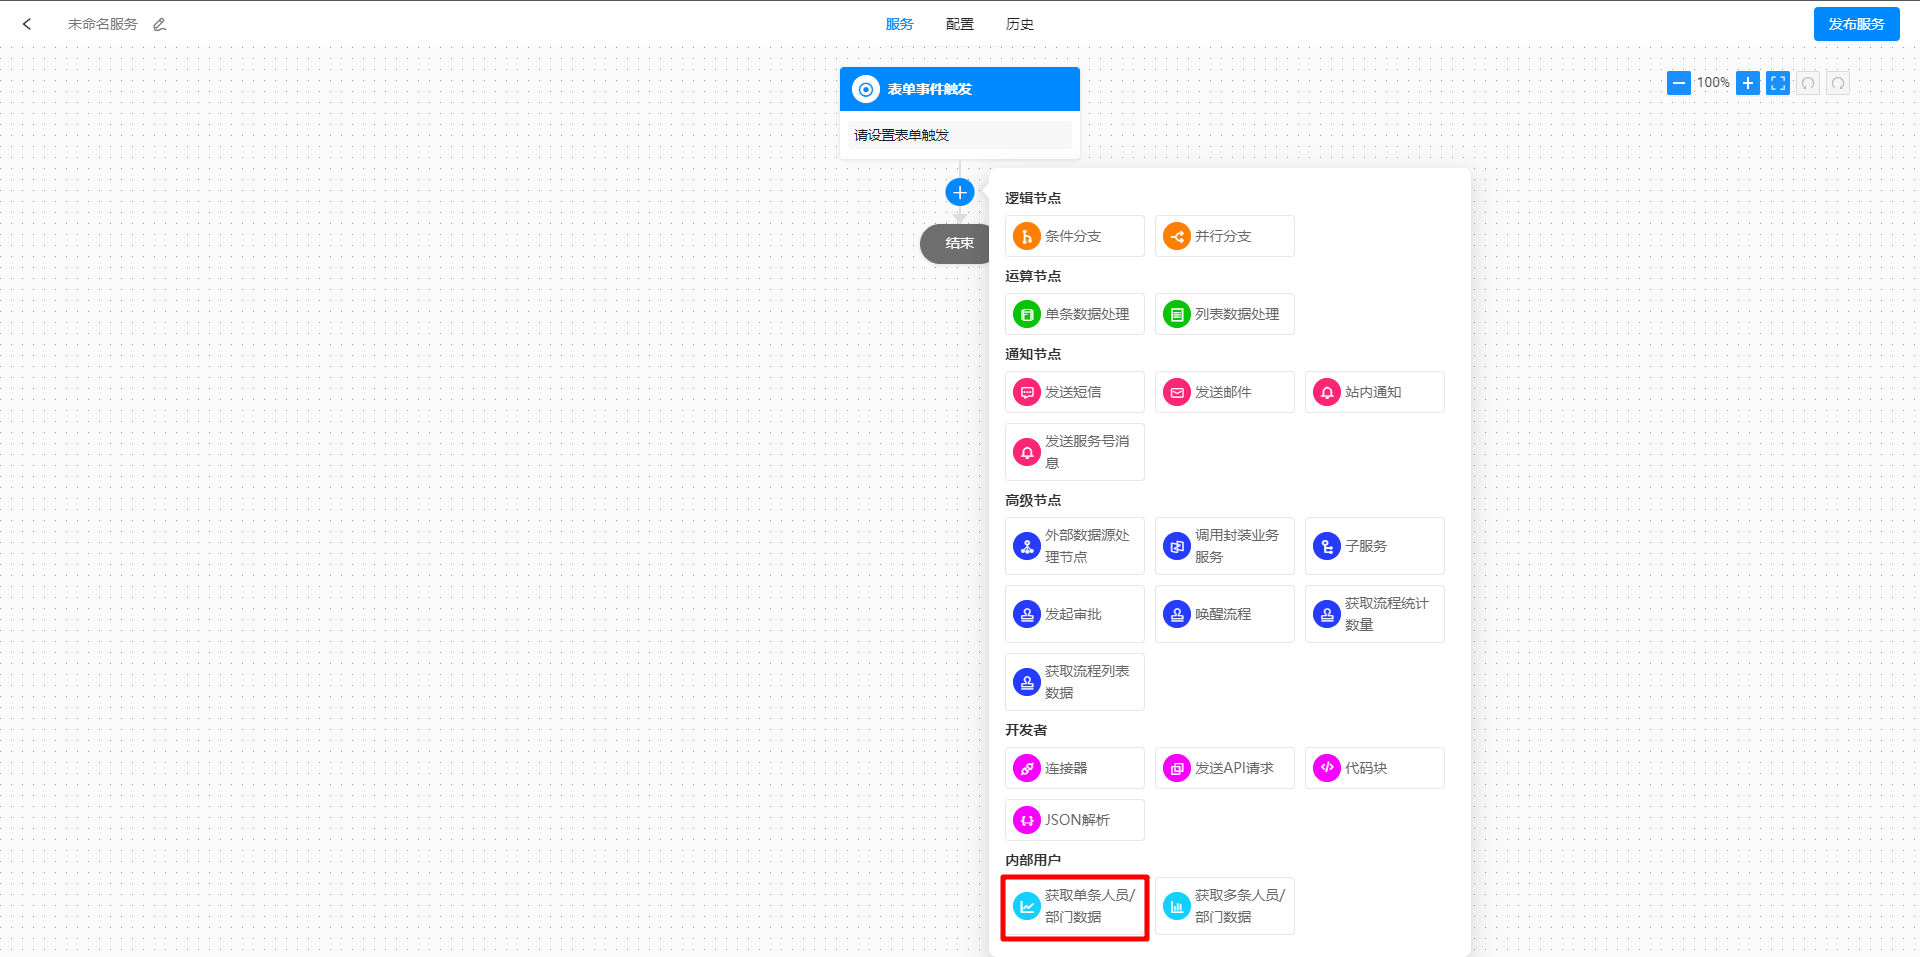Edit service name with pencil icon
This screenshot has width=1920, height=957.
(160, 24)
